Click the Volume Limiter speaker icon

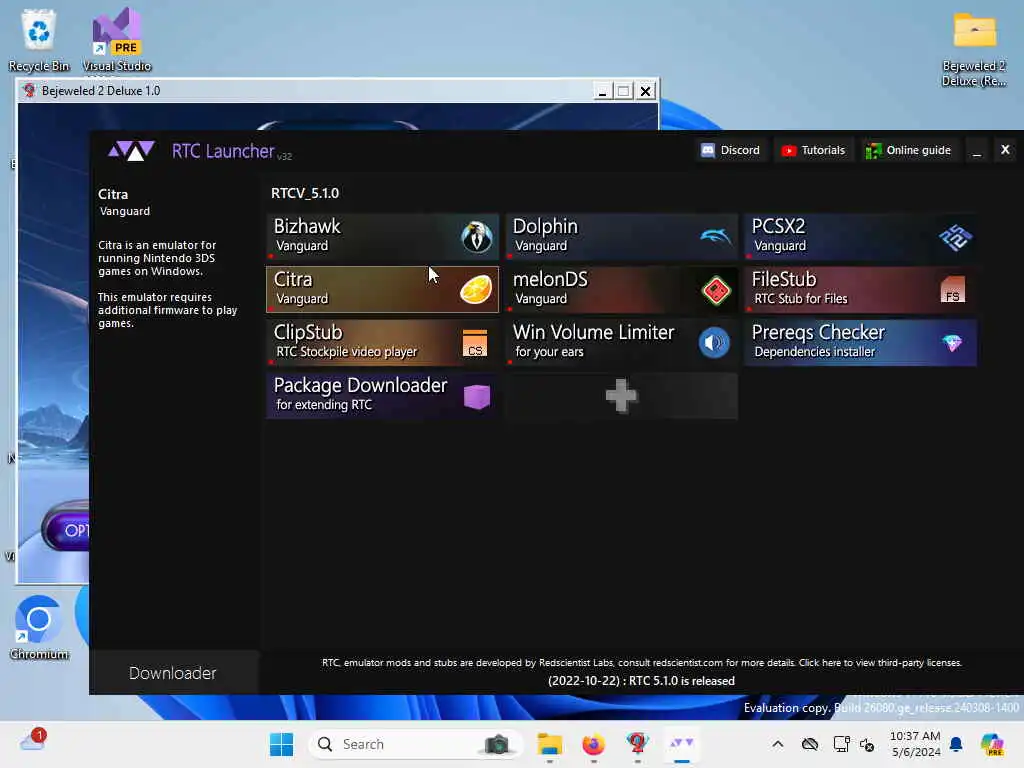pos(714,343)
